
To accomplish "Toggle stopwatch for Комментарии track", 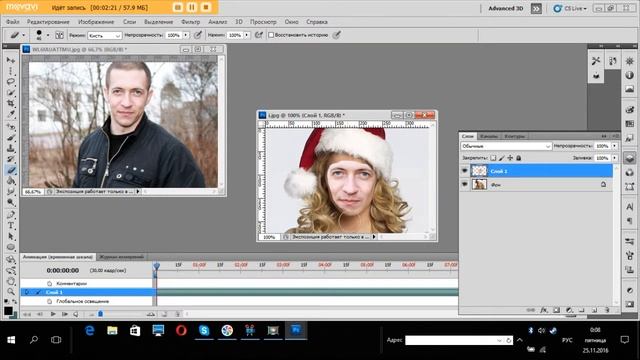I will (49, 283).
